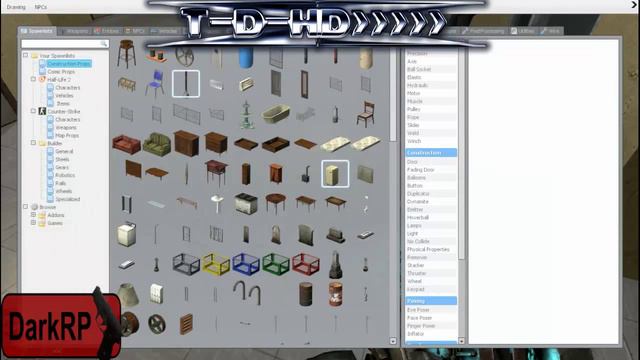Spawn the rusty explosive barrel prop
640x360 pixels.
point(336,294)
